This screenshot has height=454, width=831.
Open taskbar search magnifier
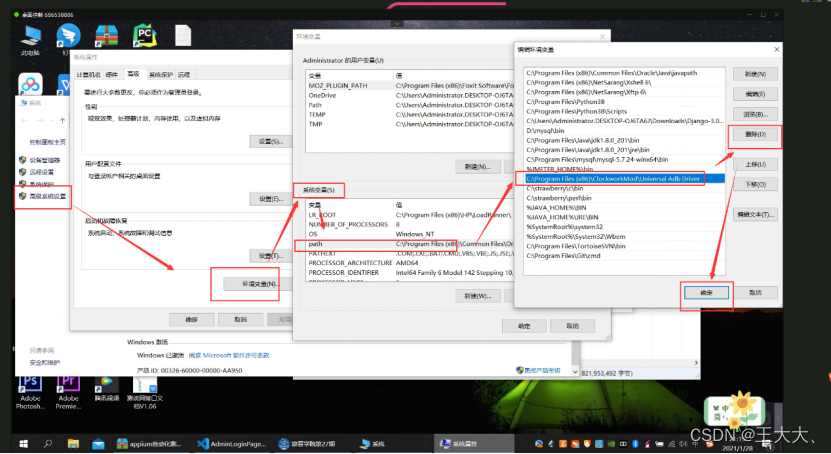click(48, 443)
